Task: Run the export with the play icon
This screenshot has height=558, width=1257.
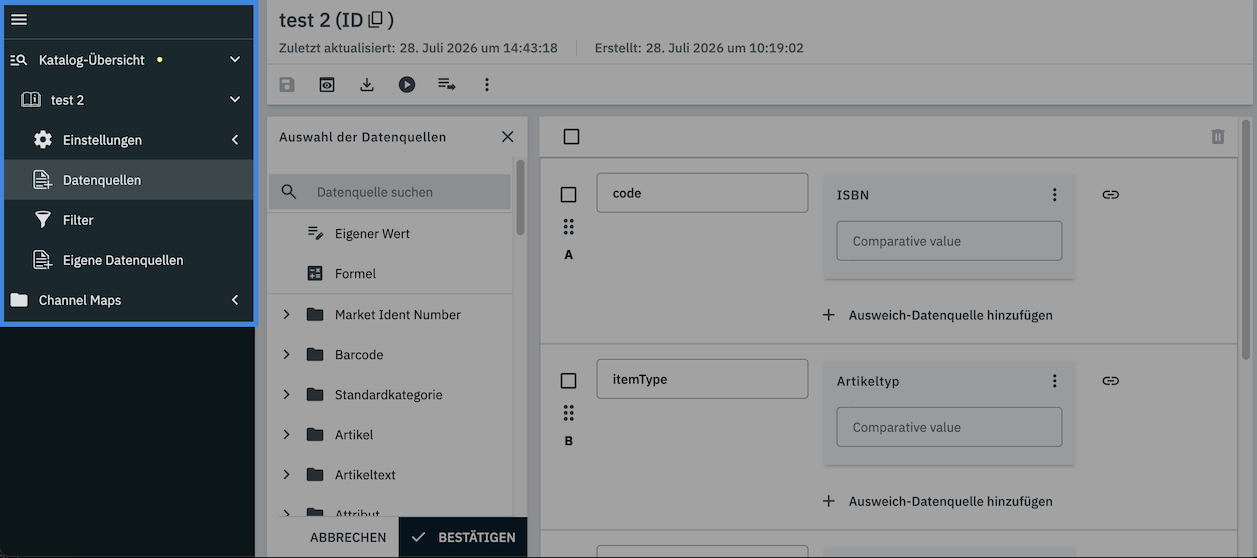Action: (x=407, y=85)
